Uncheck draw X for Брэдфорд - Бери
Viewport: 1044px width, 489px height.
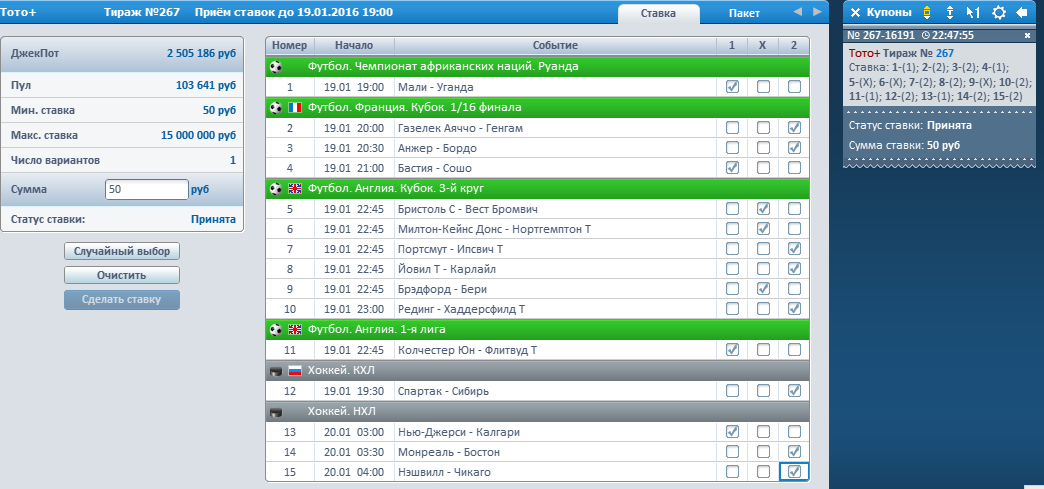pyautogui.click(x=763, y=289)
